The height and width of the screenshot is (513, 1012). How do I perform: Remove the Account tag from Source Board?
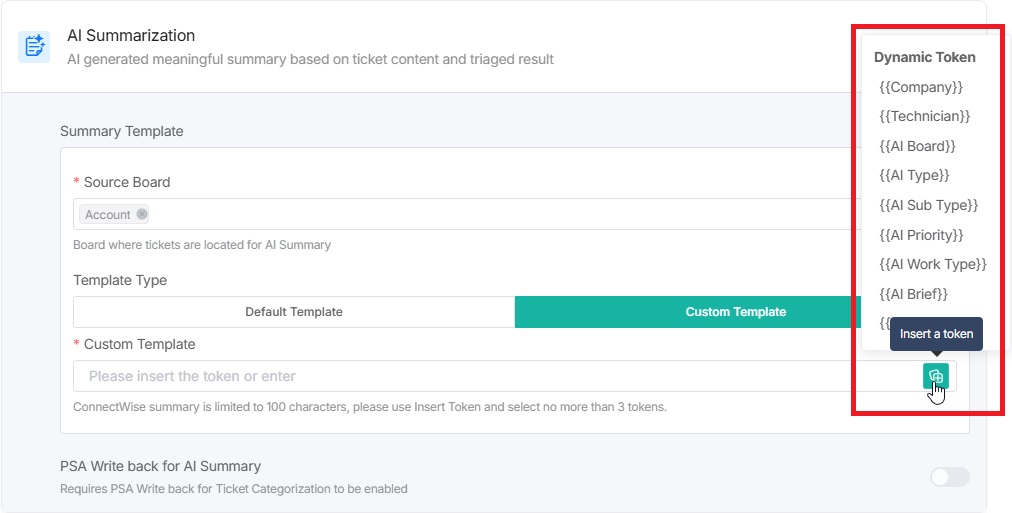click(142, 214)
